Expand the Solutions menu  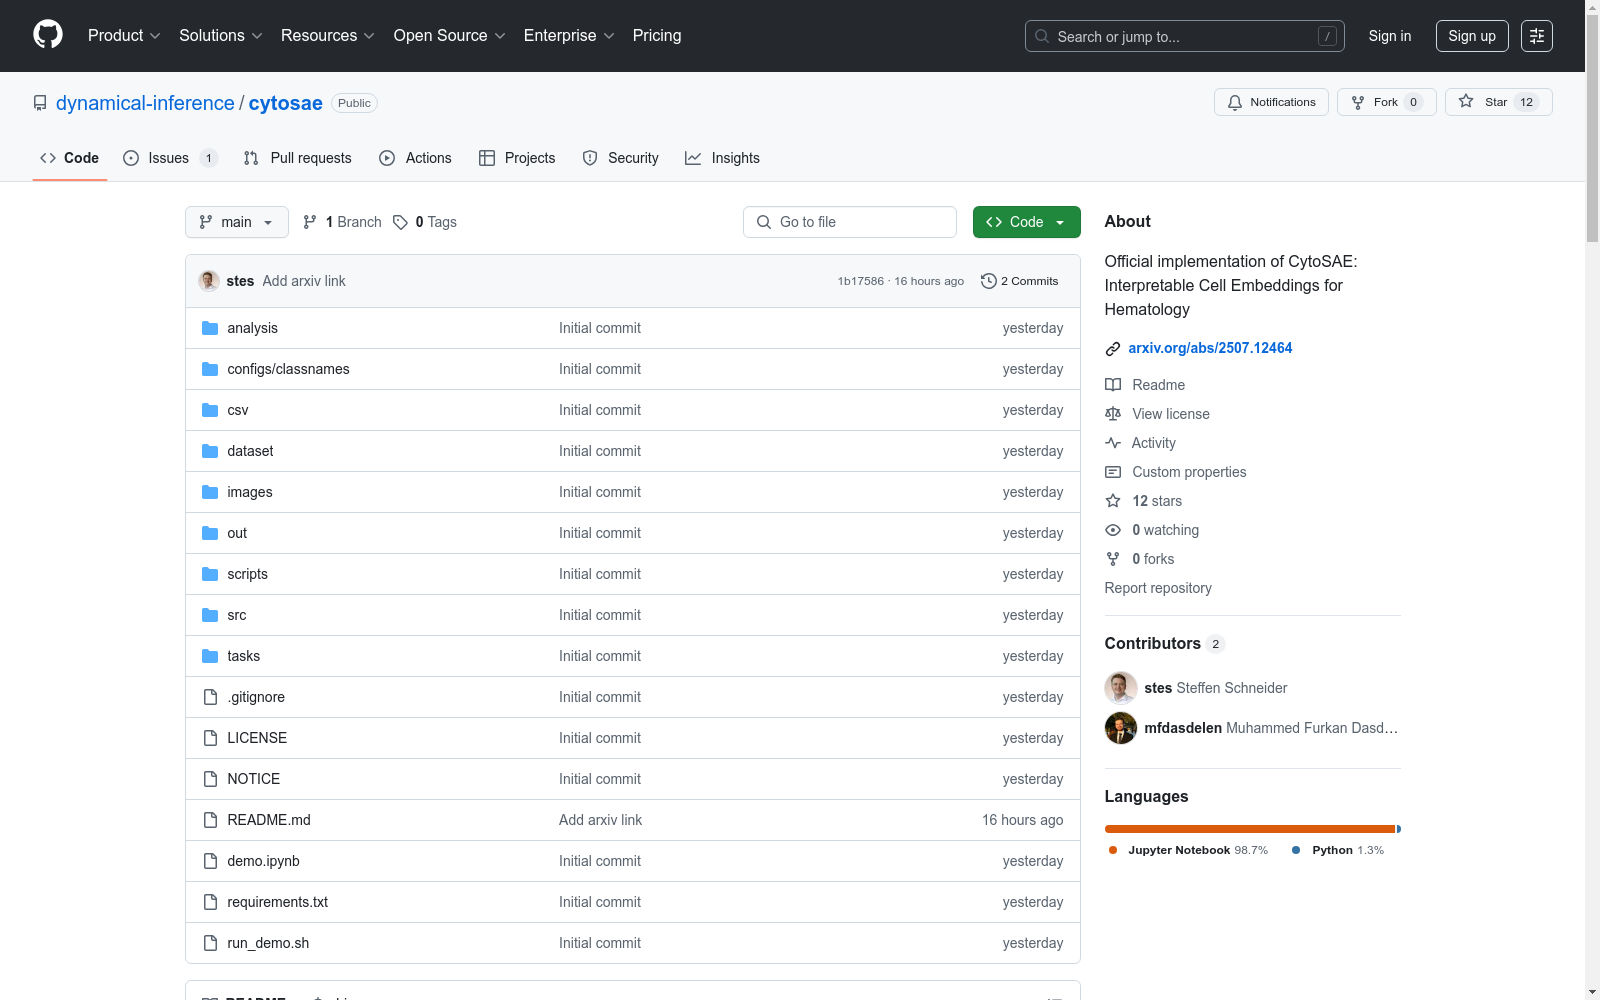pyautogui.click(x=221, y=36)
